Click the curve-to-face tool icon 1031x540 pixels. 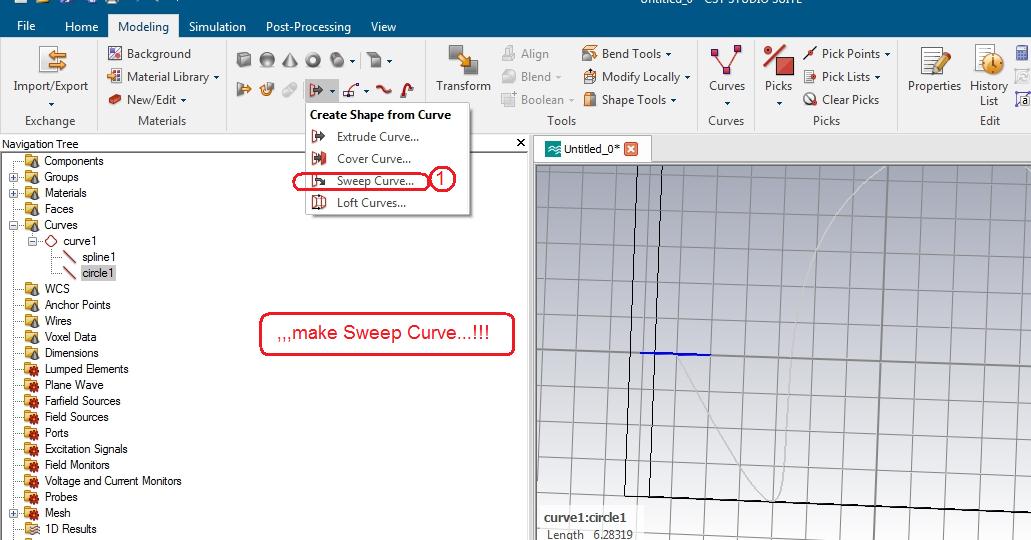[350, 89]
